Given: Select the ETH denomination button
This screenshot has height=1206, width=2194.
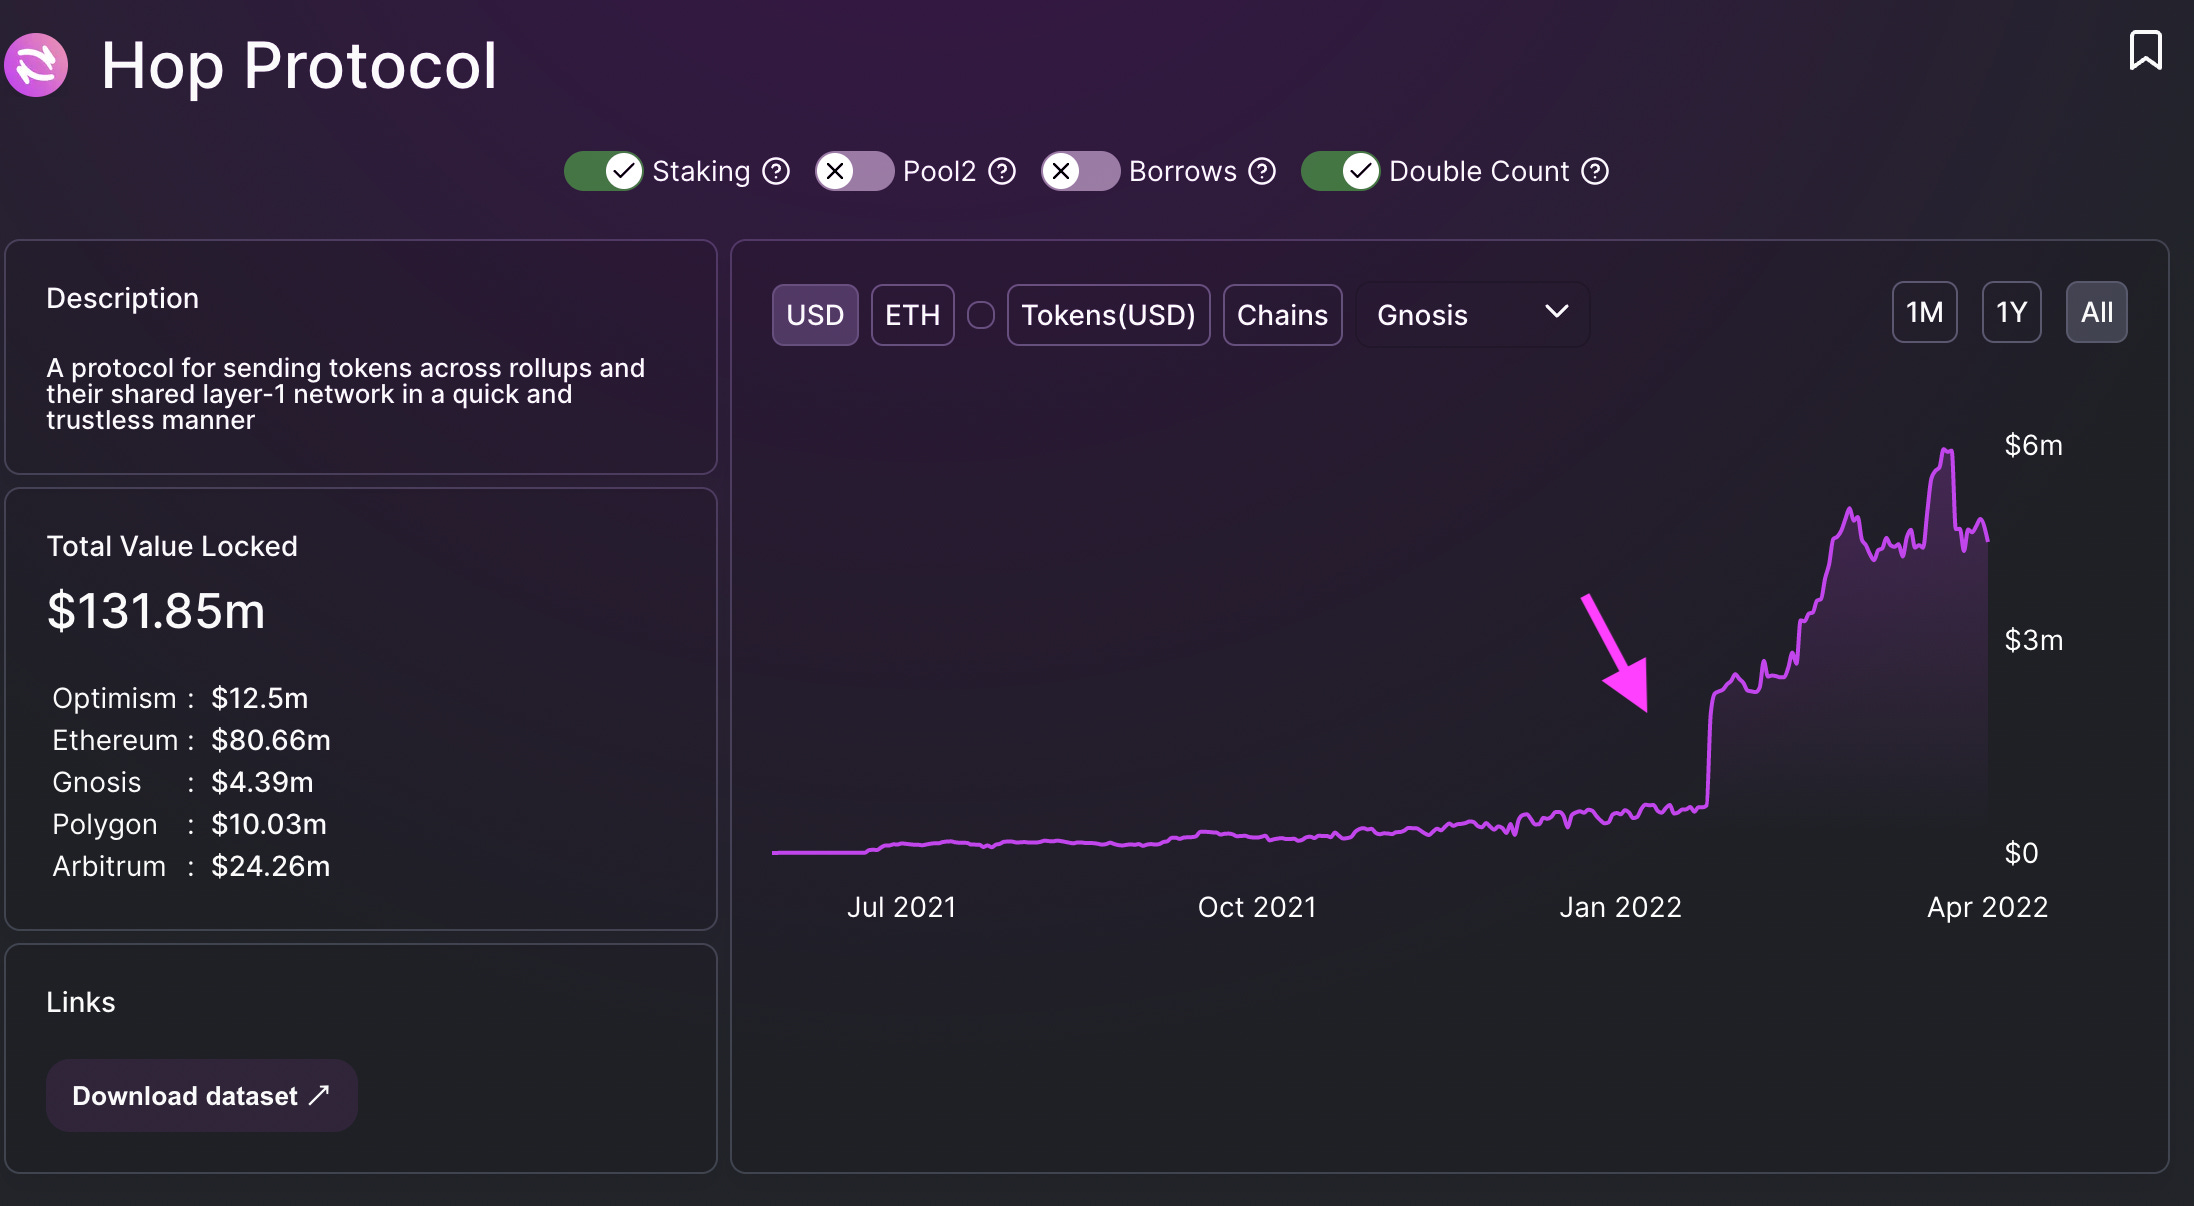Looking at the screenshot, I should pyautogui.click(x=912, y=315).
